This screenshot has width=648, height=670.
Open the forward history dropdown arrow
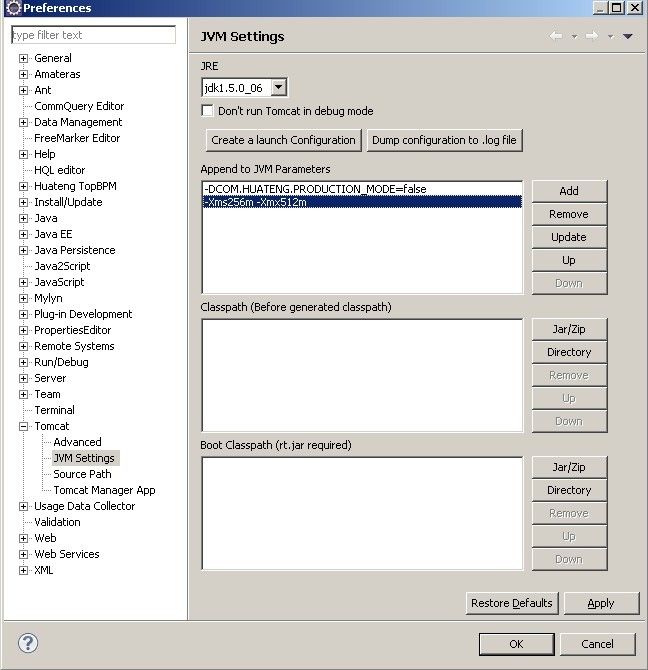(x=611, y=37)
